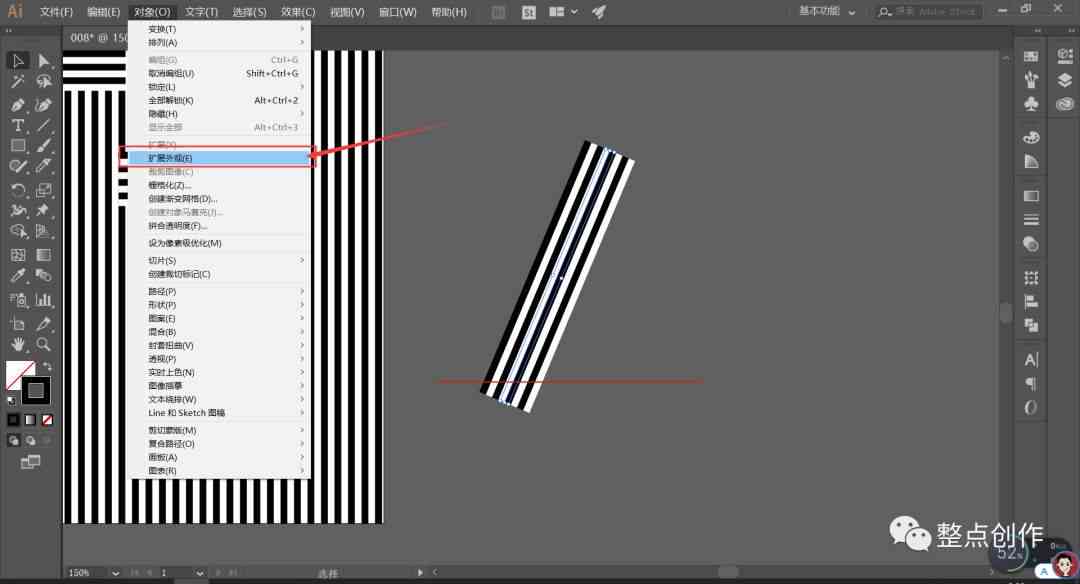Change the screen mode
This screenshot has width=1080, height=584.
click(30, 462)
